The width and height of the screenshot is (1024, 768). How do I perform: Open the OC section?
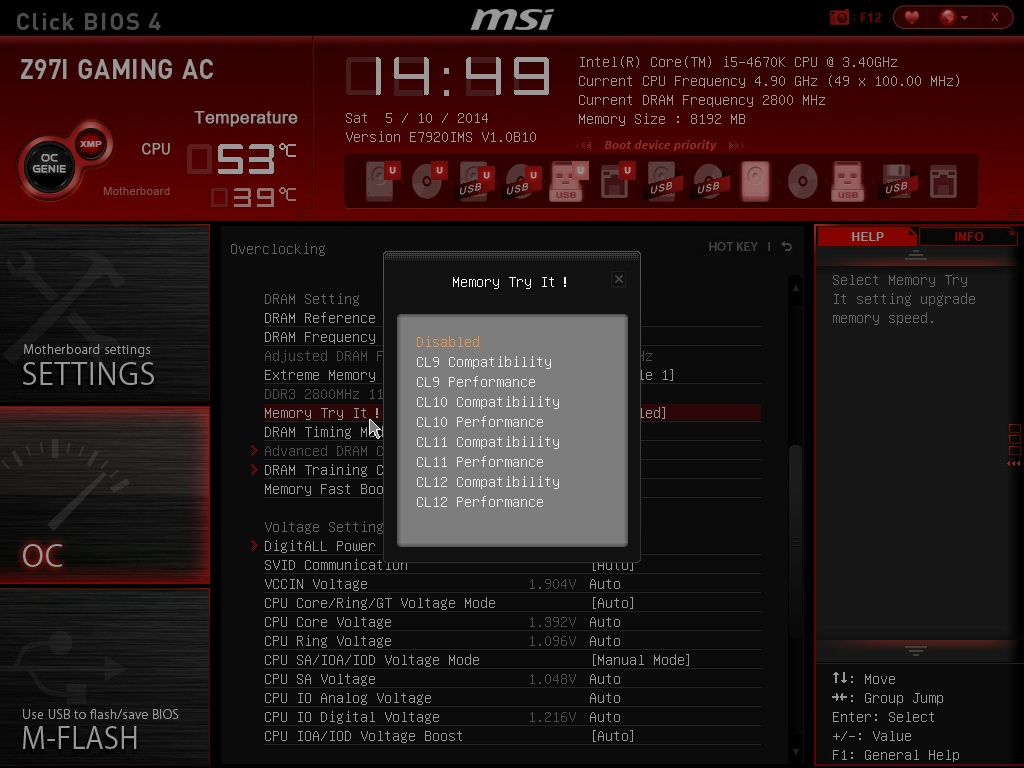click(x=104, y=494)
